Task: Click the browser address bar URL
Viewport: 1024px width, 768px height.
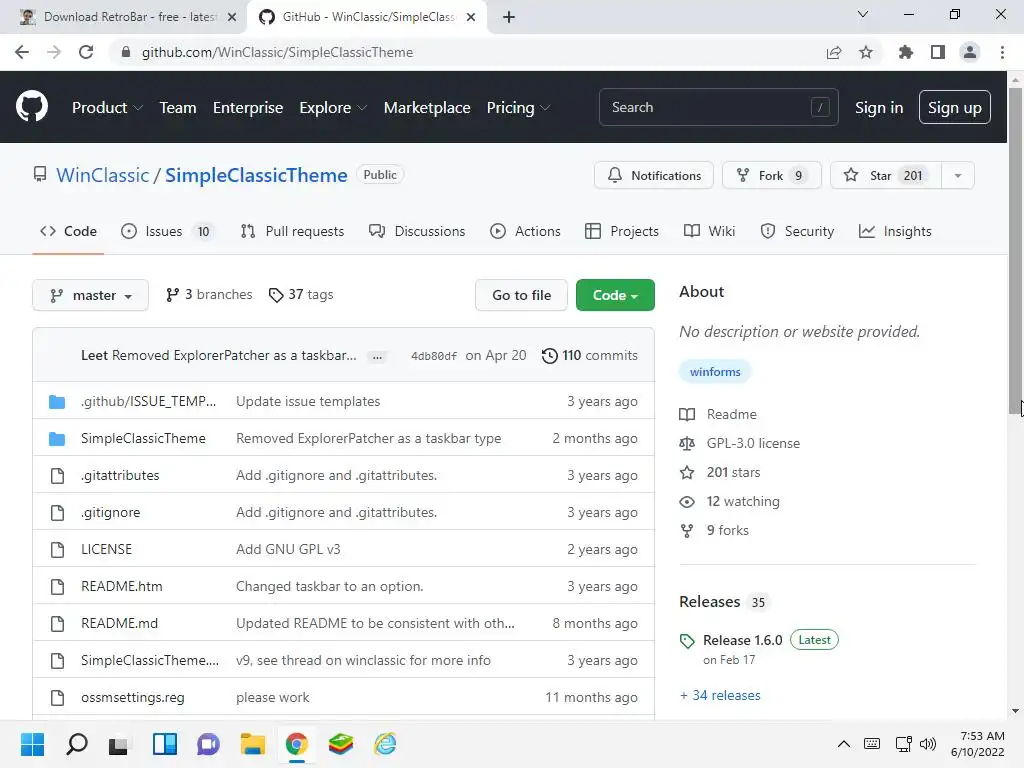Action: coord(278,52)
